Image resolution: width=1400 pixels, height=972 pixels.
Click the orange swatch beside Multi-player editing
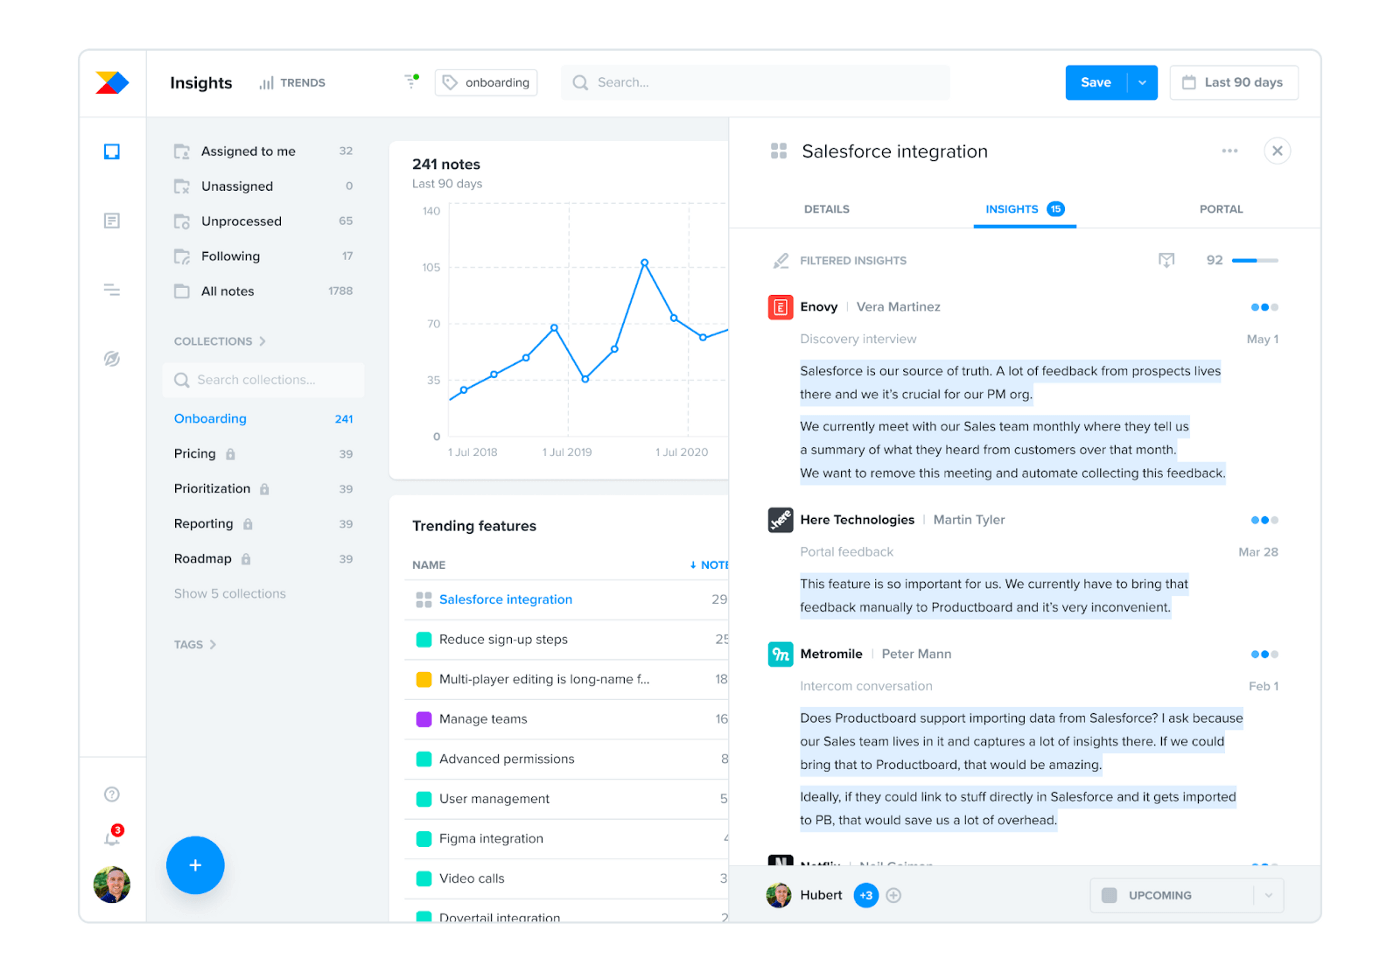click(423, 680)
